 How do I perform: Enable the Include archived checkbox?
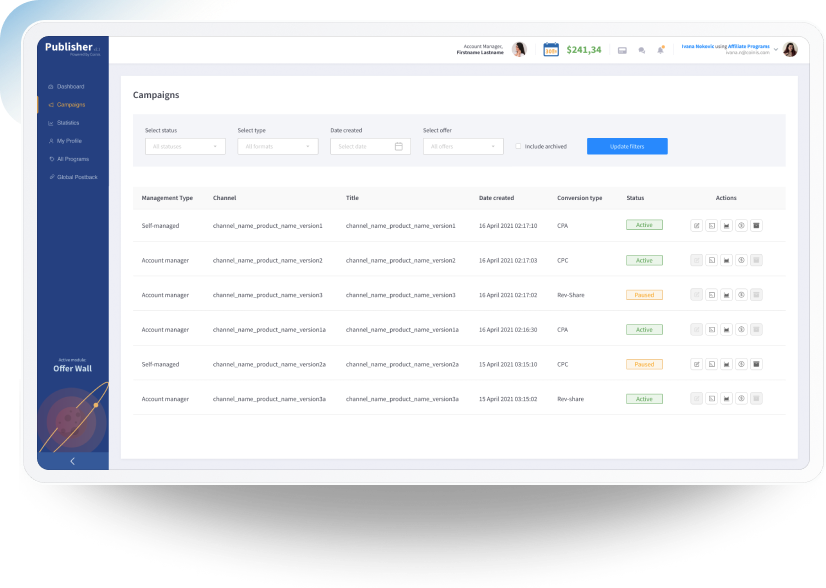pyautogui.click(x=519, y=145)
